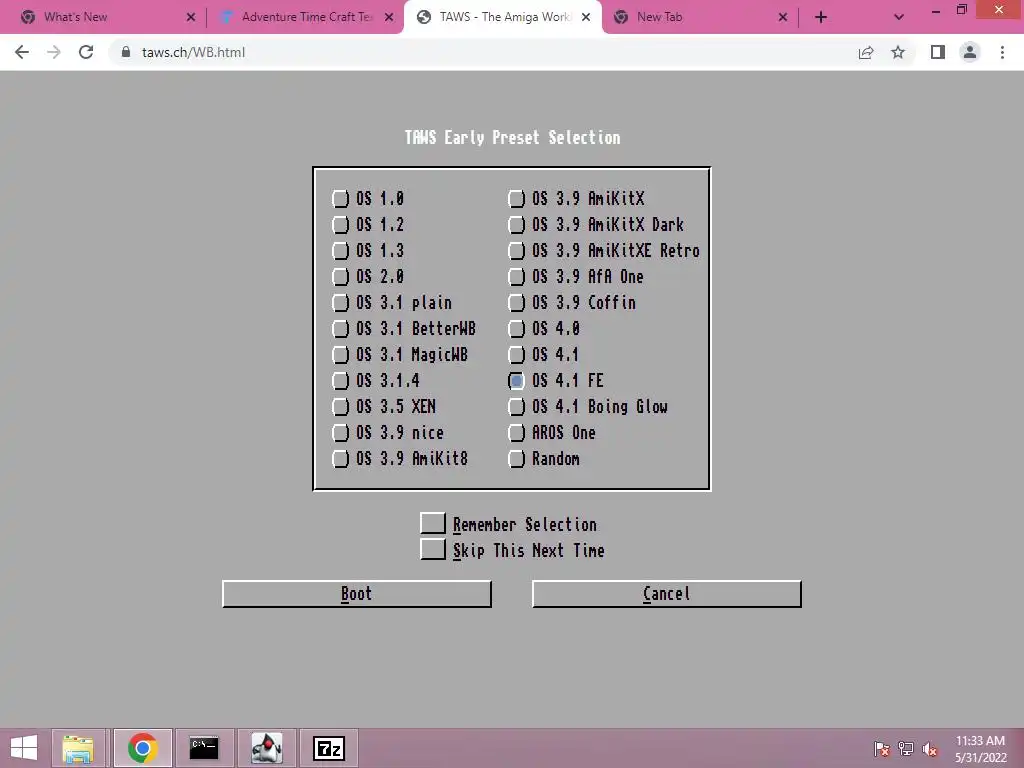1024x768 pixels.
Task: Close the New Tab tab
Action: point(783,17)
